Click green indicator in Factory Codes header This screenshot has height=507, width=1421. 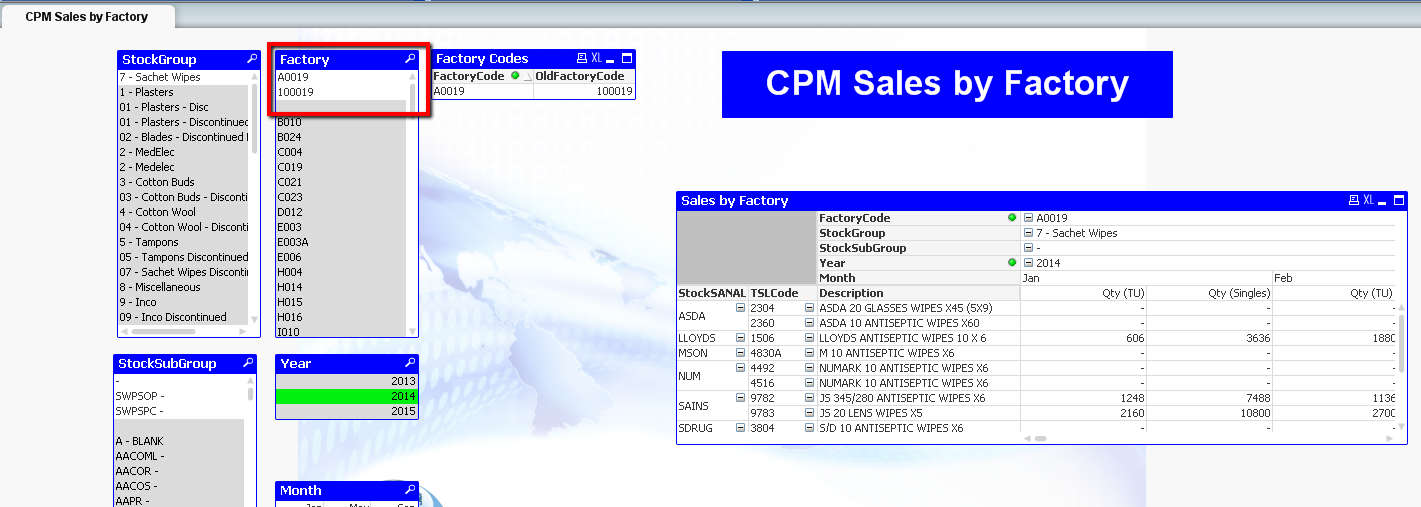point(515,76)
